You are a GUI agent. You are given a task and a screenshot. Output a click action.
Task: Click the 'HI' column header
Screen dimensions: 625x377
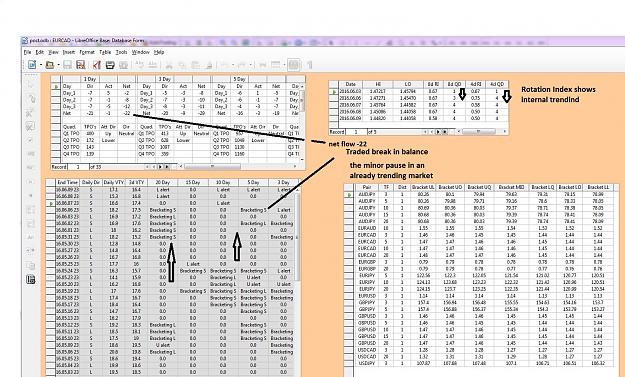pyautogui.click(x=377, y=84)
